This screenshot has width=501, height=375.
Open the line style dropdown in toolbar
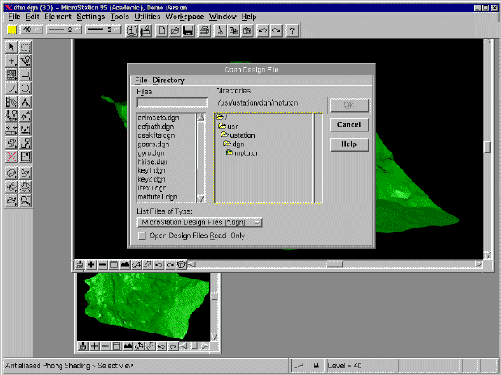[64, 30]
